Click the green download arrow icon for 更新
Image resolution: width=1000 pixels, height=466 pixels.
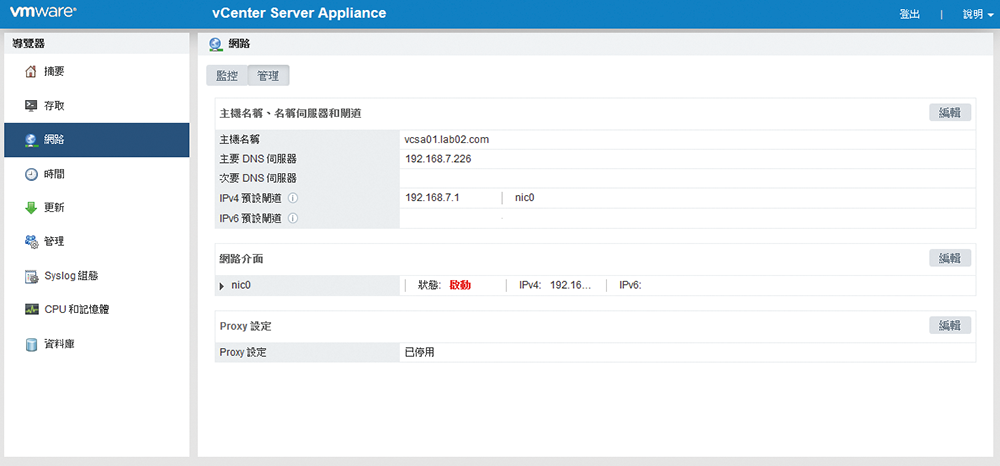click(x=31, y=208)
